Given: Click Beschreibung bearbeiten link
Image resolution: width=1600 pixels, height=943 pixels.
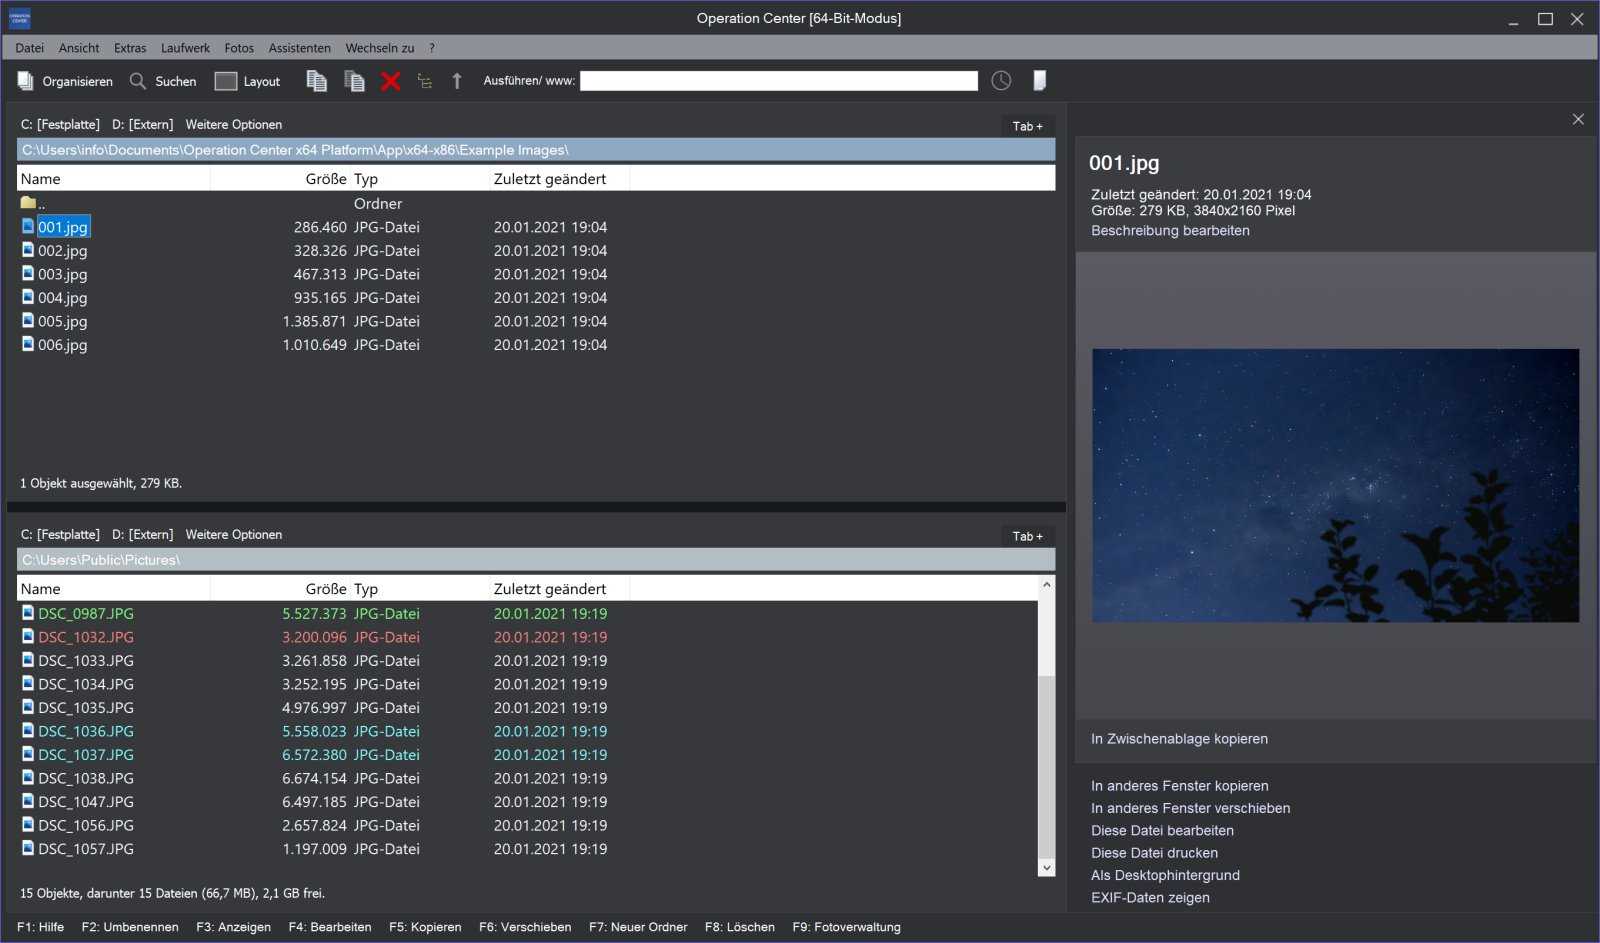Looking at the screenshot, I should pos(1170,230).
